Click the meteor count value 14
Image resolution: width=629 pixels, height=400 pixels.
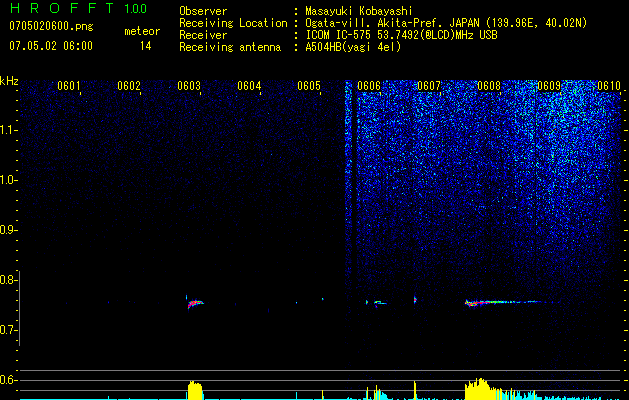[145, 46]
